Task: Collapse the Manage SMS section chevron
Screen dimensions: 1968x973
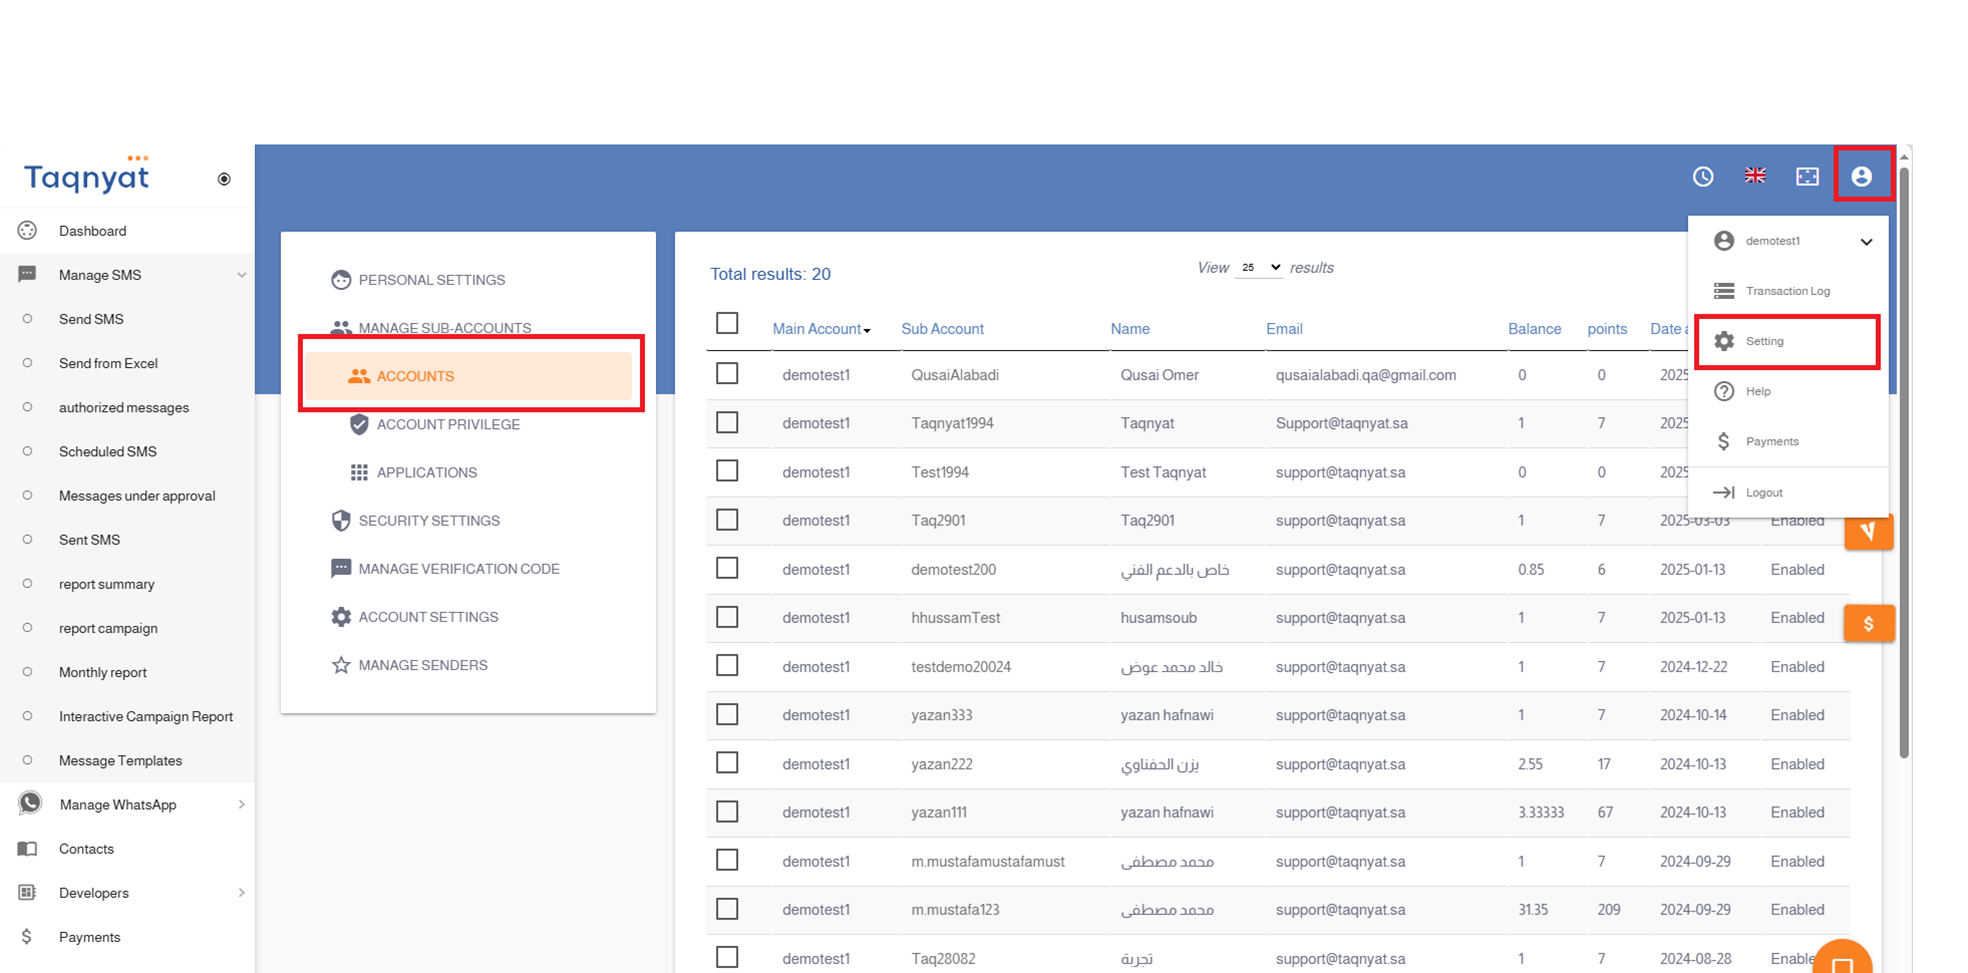Action: click(x=241, y=275)
